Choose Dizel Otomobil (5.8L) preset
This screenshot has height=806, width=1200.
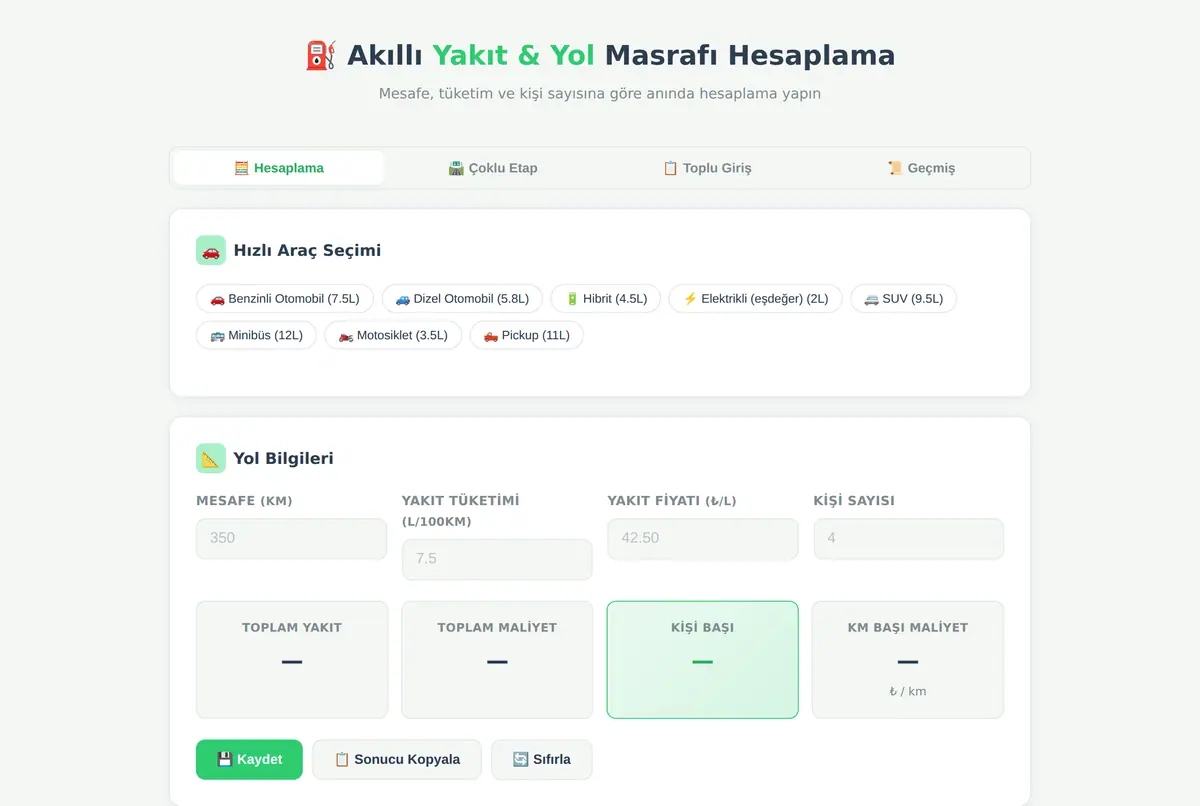pos(462,299)
